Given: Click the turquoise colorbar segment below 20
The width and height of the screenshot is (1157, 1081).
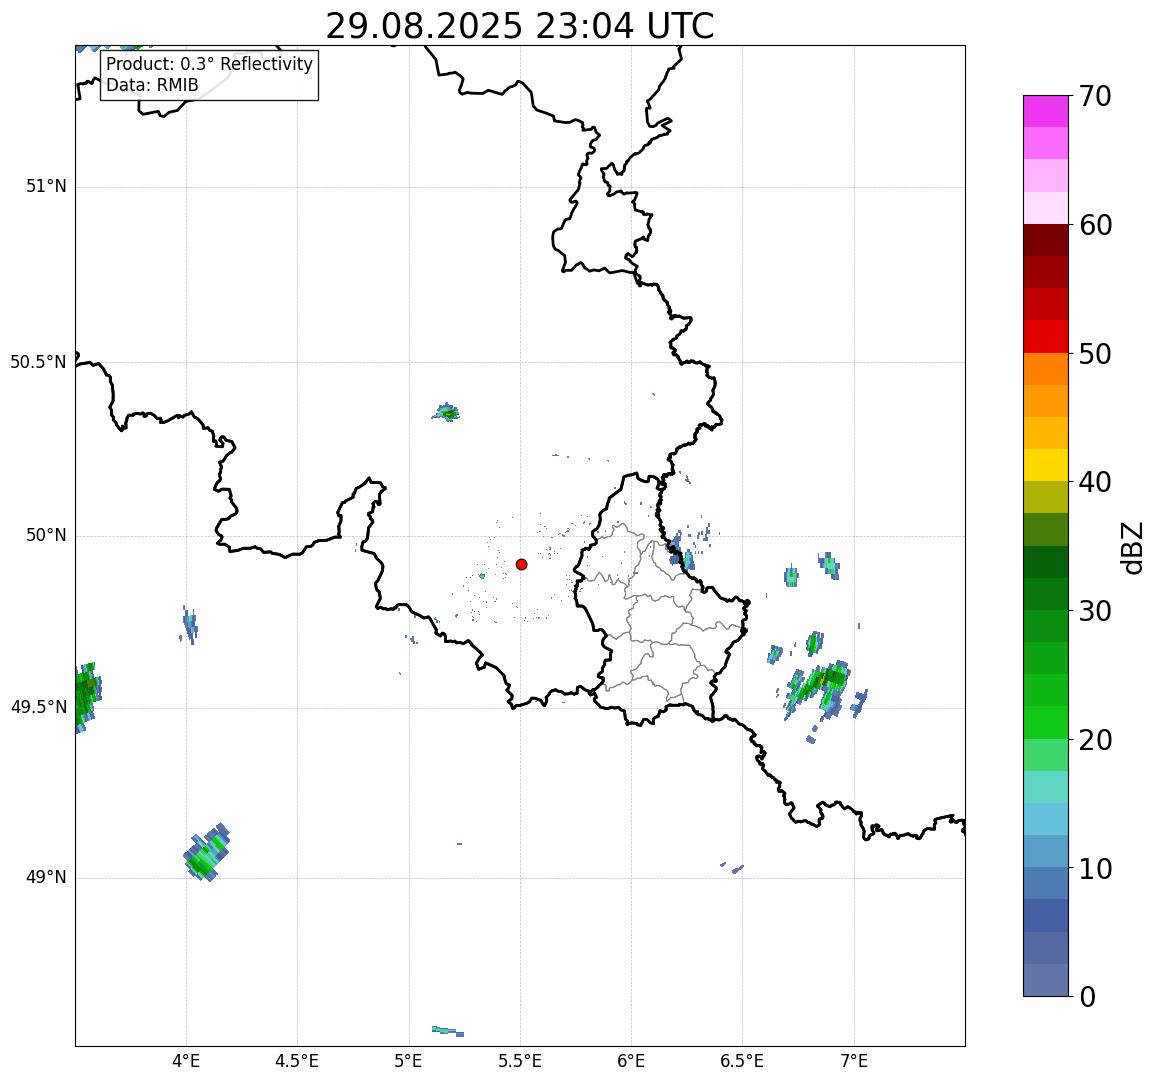Looking at the screenshot, I should 1046,787.
